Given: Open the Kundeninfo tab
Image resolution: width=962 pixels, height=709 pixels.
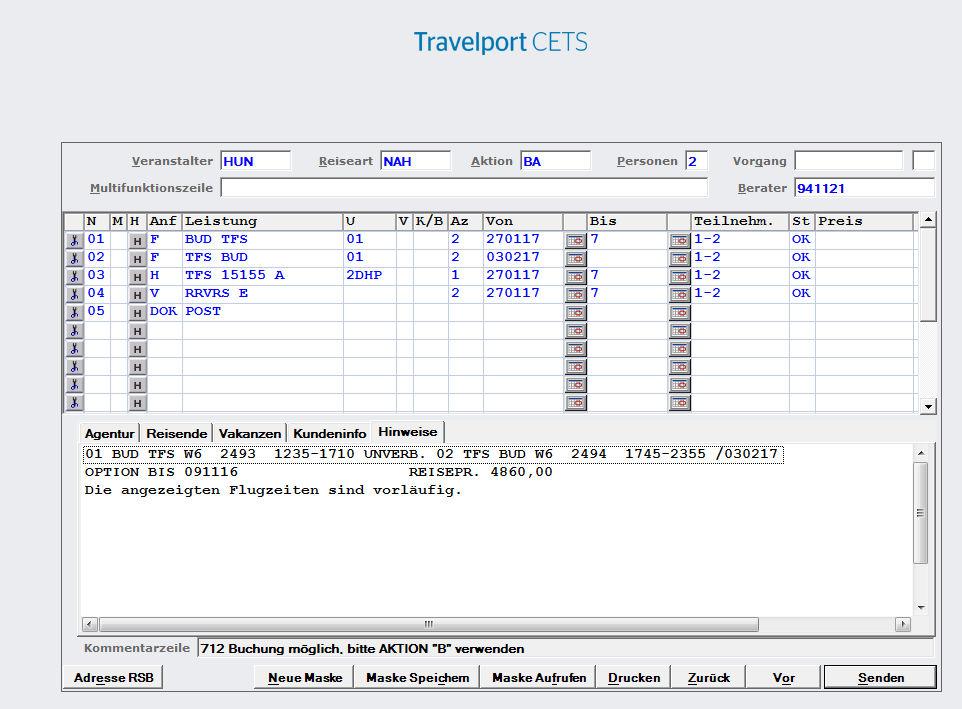Looking at the screenshot, I should click(x=329, y=434).
